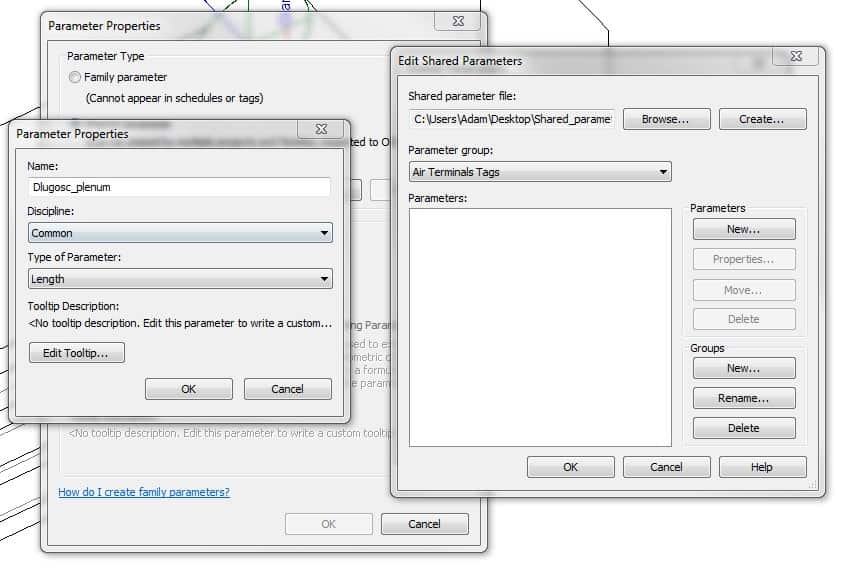The image size is (843, 580).
Task: Expand the Type of Parameter dropdown
Action: pyautogui.click(x=180, y=279)
